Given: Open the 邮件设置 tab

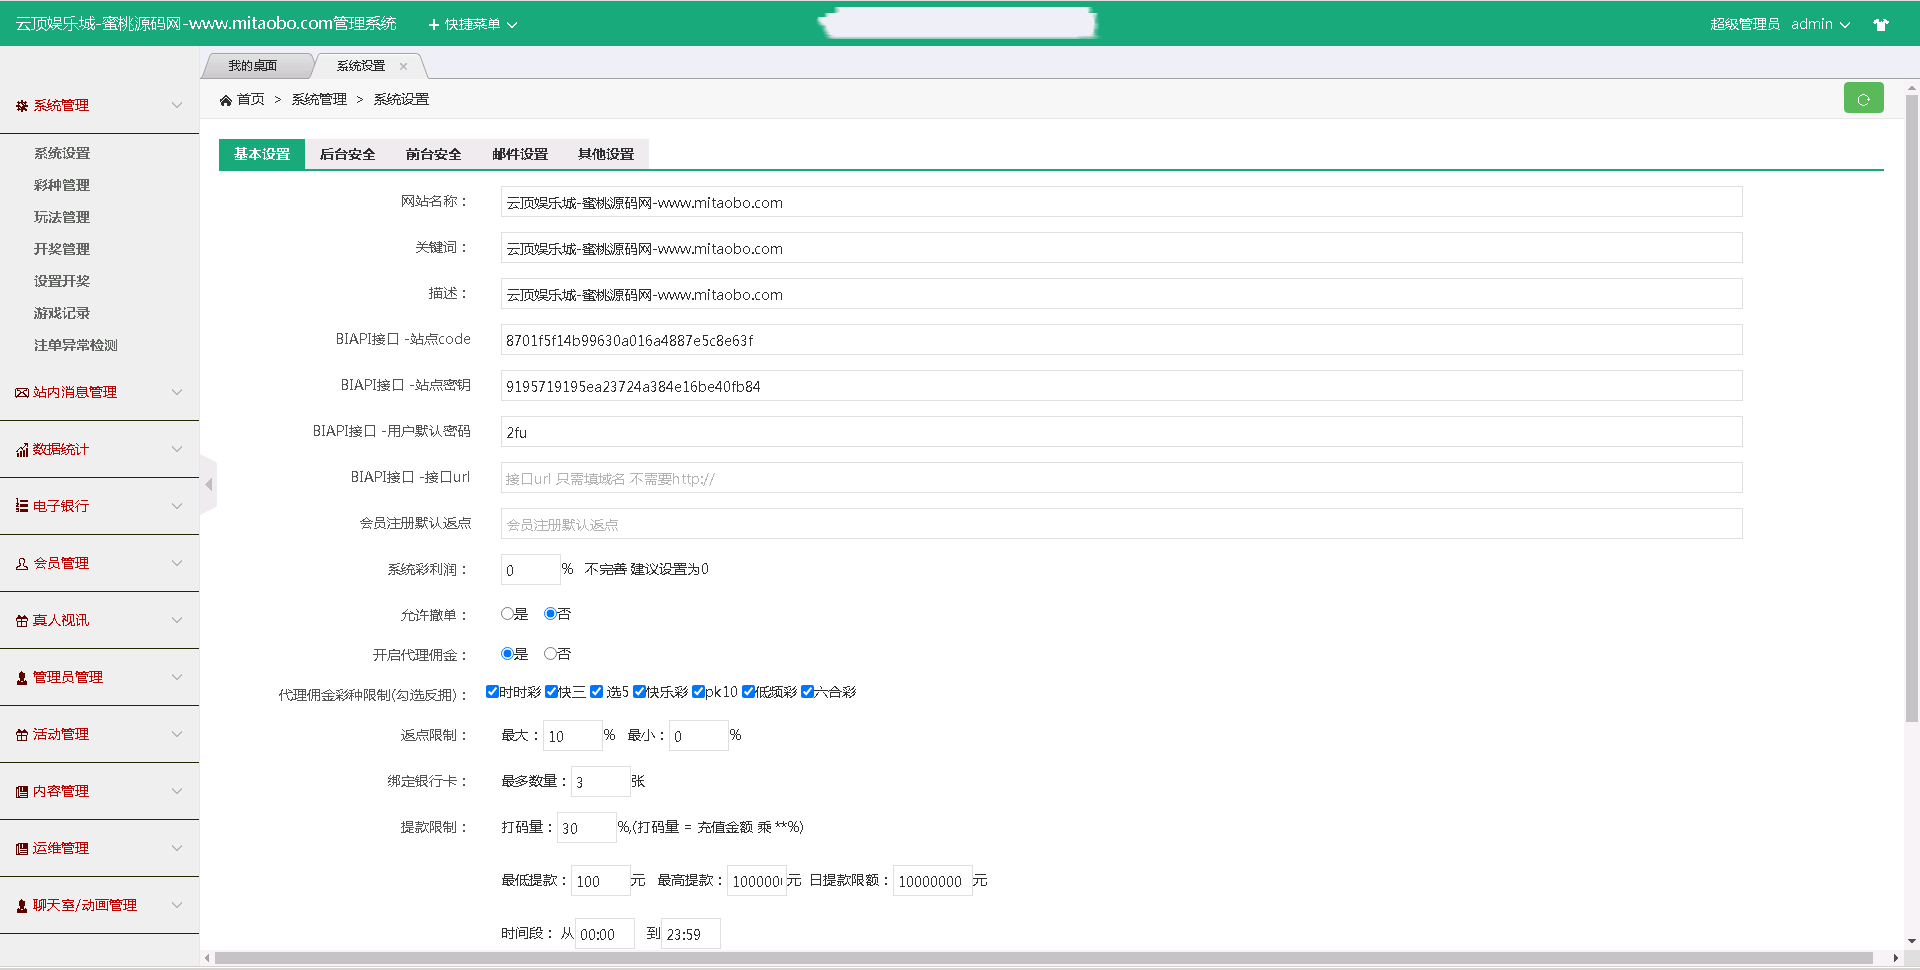Looking at the screenshot, I should click(520, 154).
